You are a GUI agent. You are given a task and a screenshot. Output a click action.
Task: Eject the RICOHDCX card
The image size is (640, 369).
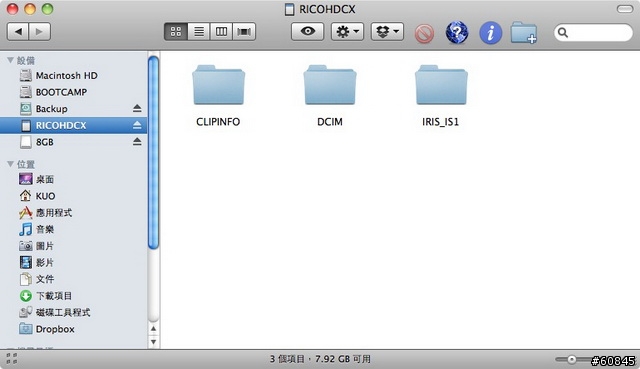point(137,125)
